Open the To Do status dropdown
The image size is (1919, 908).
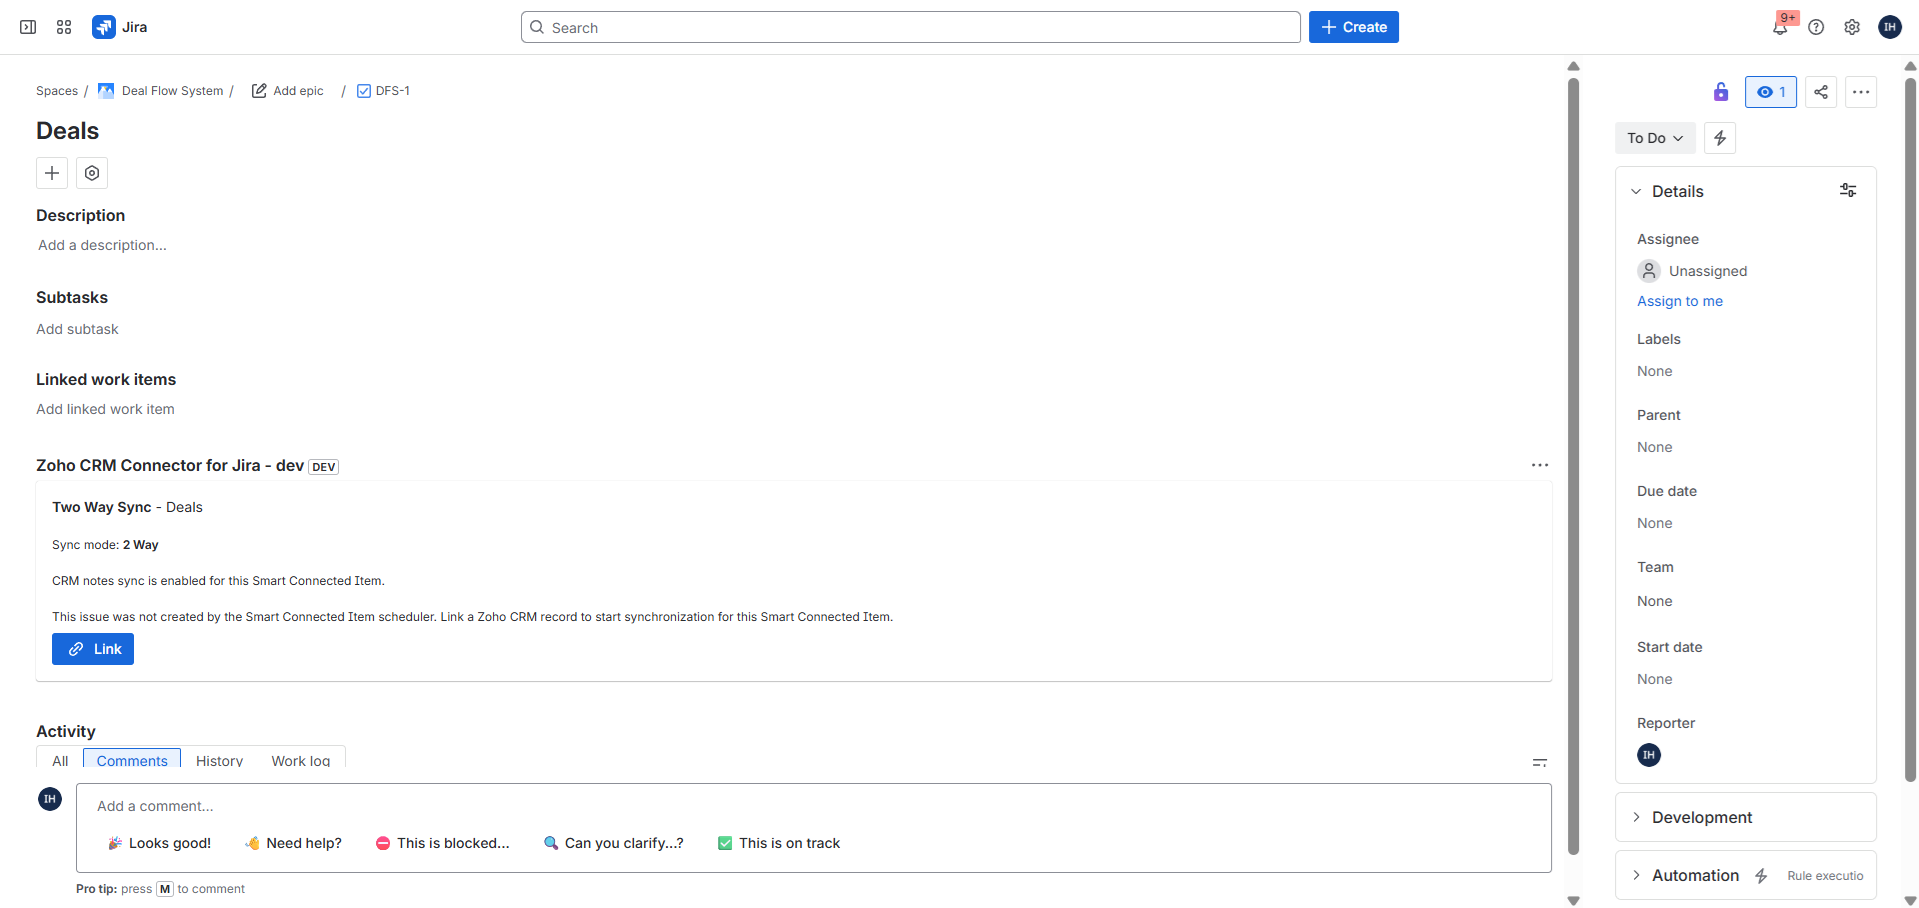click(1654, 138)
